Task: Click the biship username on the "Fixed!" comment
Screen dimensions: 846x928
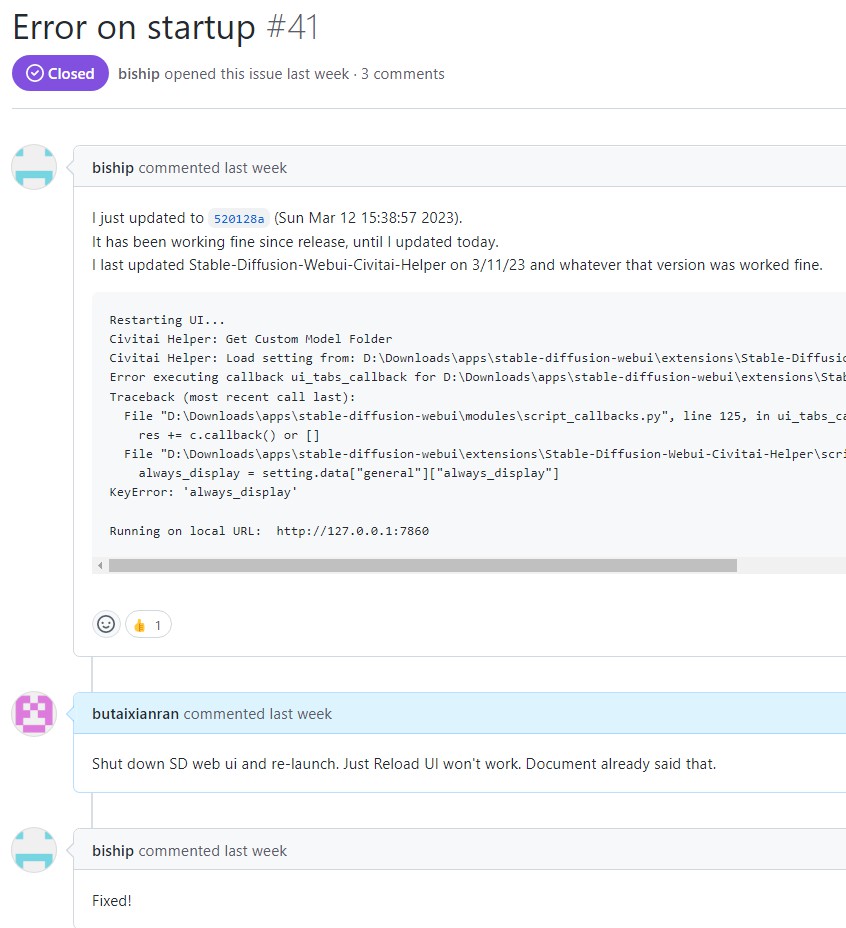Action: [113, 851]
